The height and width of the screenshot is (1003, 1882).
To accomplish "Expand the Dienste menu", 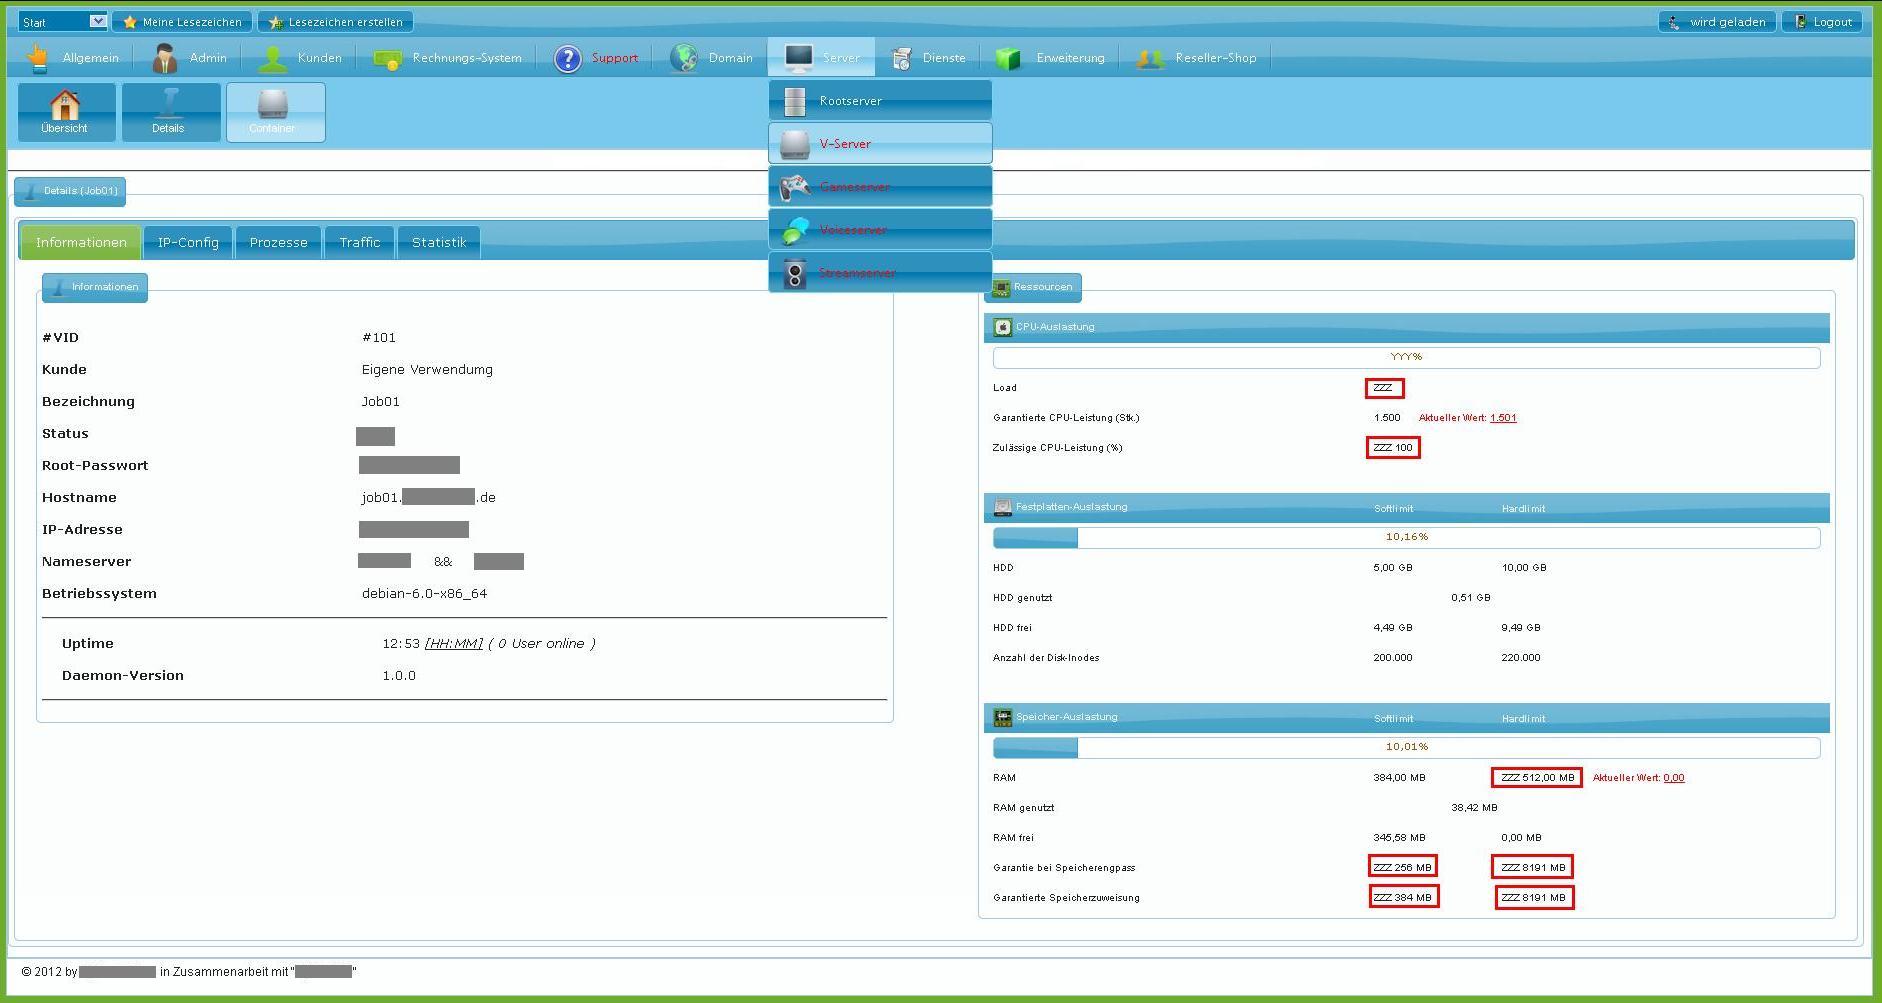I will 929,58.
